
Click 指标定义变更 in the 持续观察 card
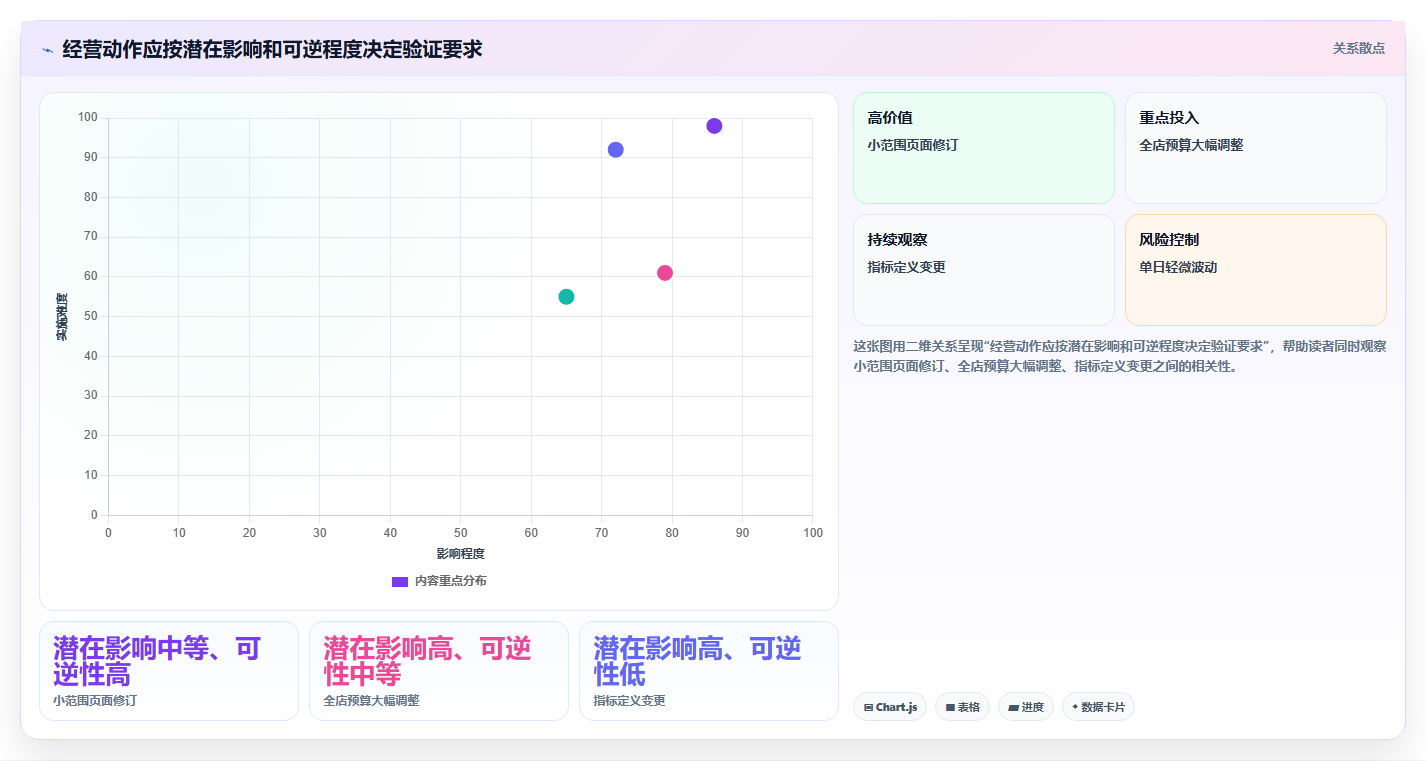tap(907, 267)
